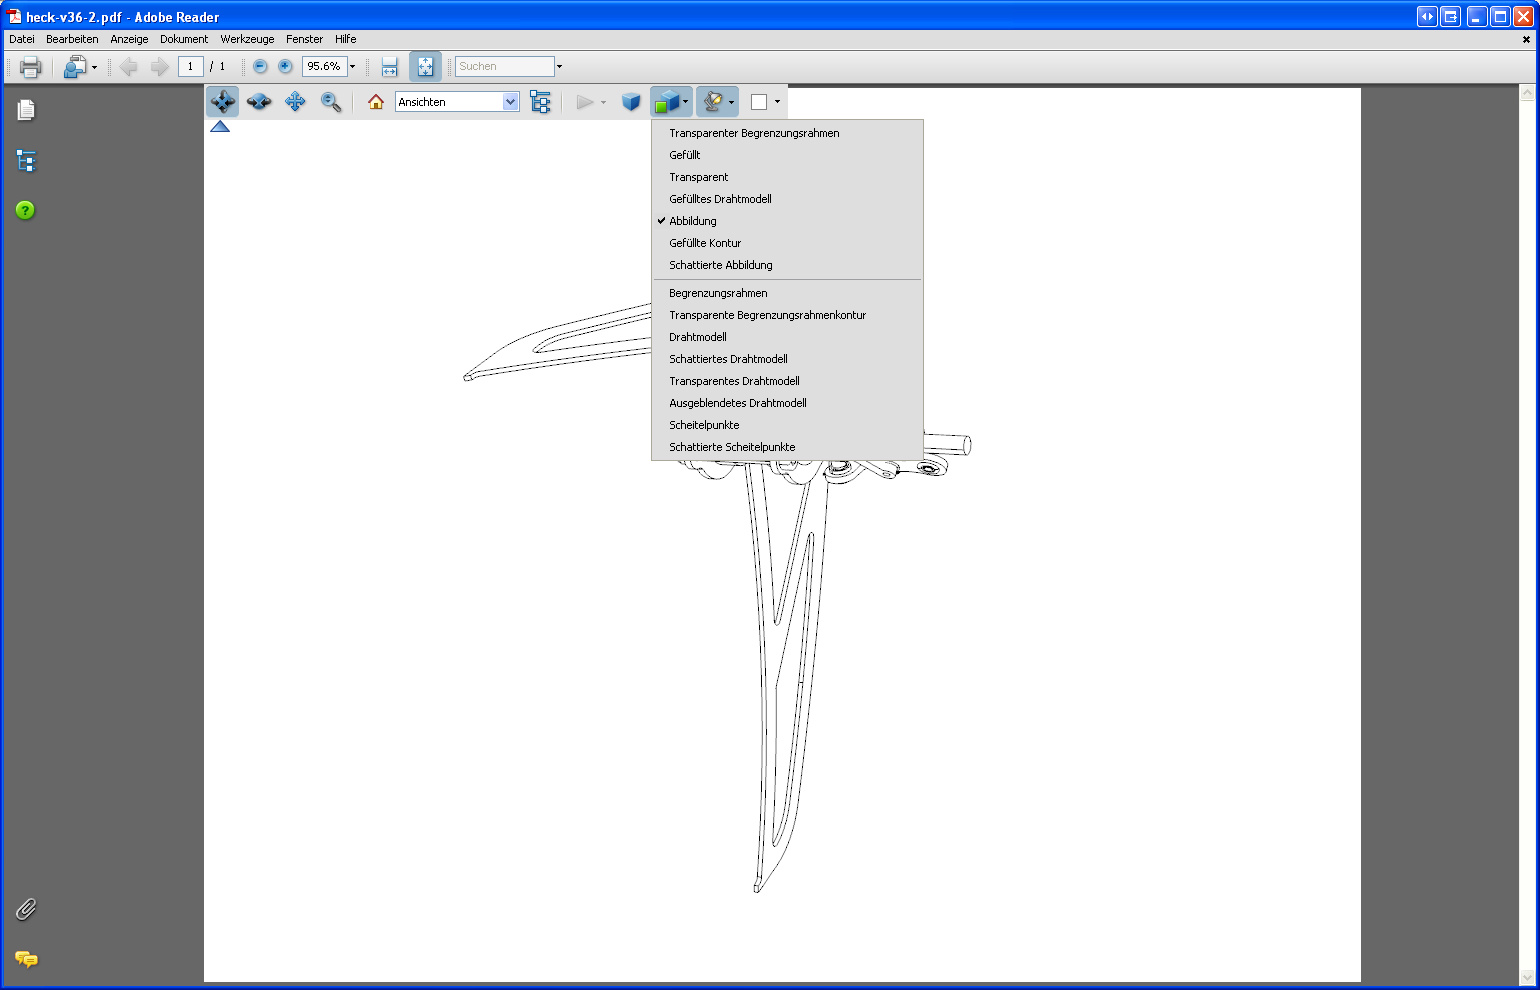Switch projection with the blue cube icon

click(631, 102)
